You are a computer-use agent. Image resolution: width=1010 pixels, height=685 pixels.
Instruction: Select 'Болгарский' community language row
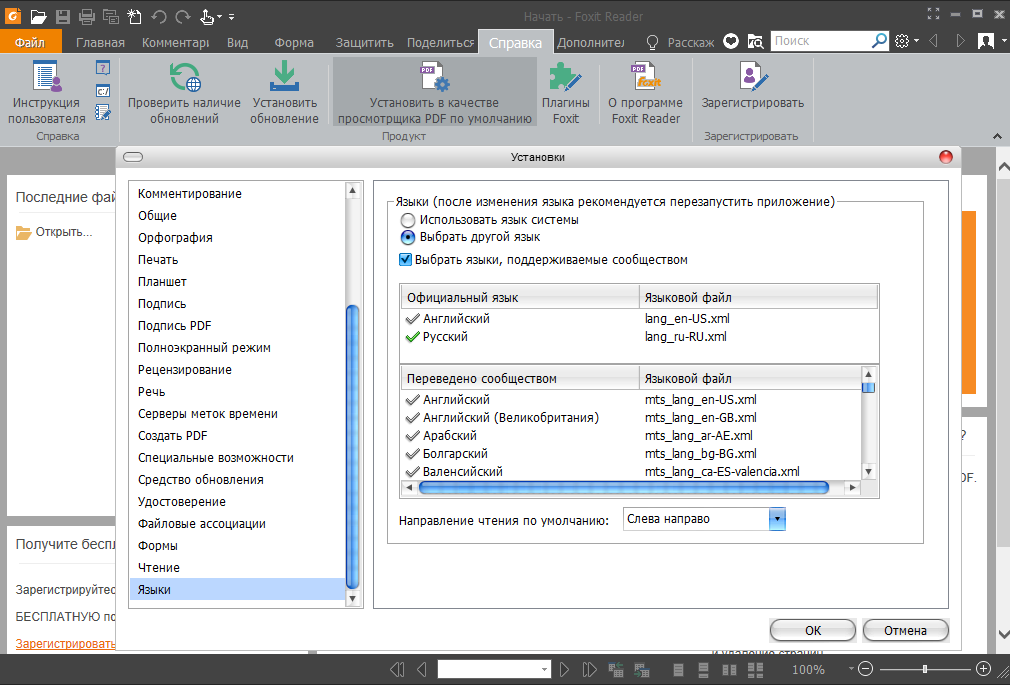[x=455, y=454]
